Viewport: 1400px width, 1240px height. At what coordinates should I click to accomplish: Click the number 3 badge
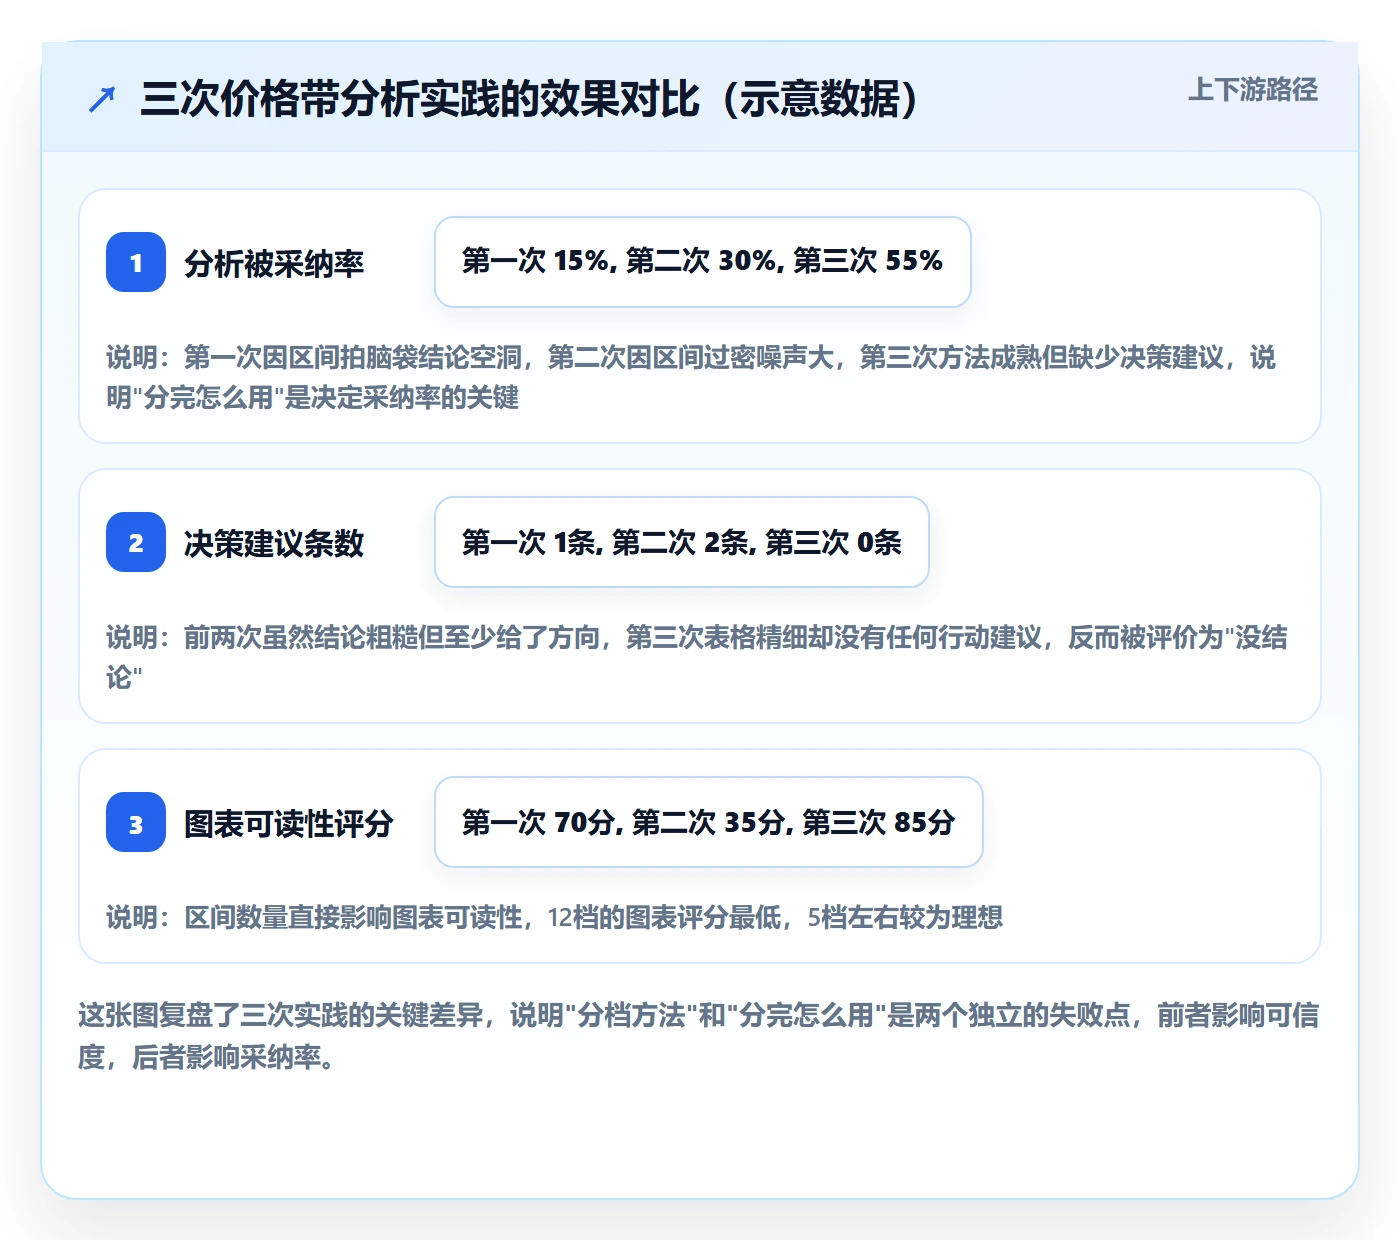tap(136, 822)
